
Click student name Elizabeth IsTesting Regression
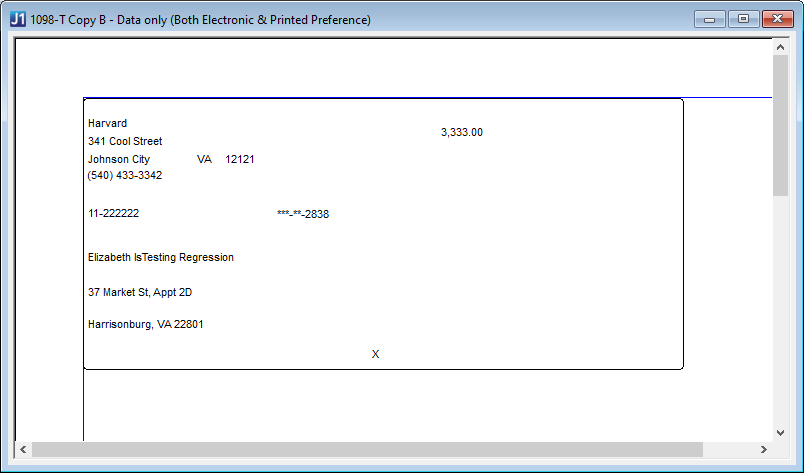(x=160, y=257)
